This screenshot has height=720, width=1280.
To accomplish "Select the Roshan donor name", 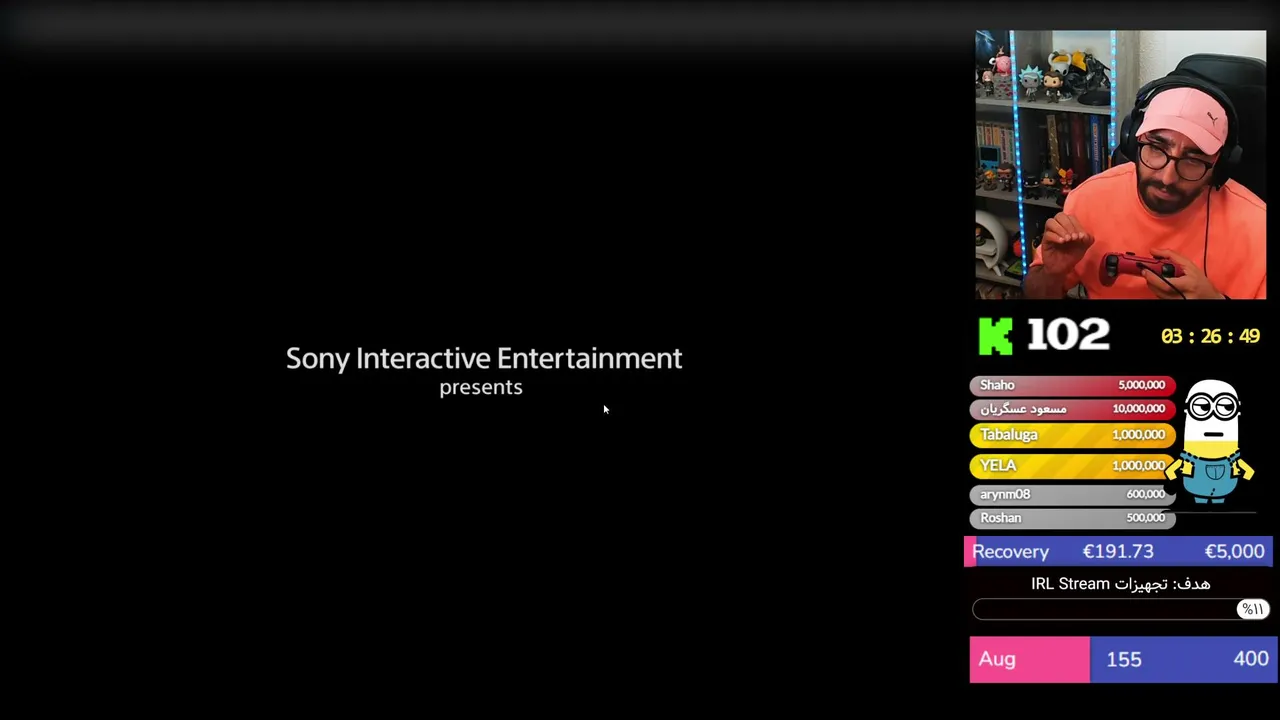I will (1000, 518).
